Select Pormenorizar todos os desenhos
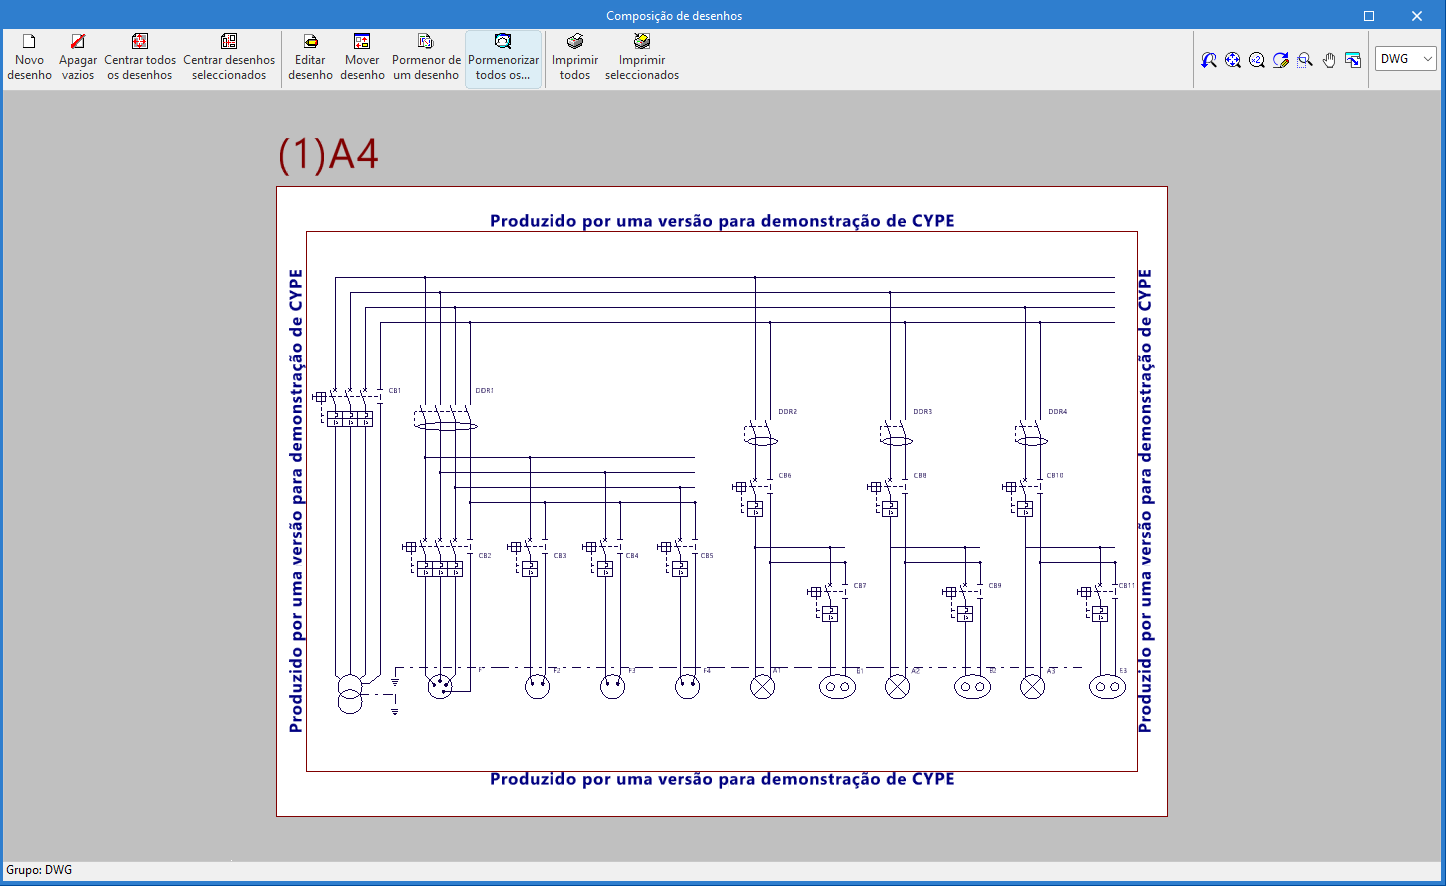The image size is (1446, 886). [503, 59]
